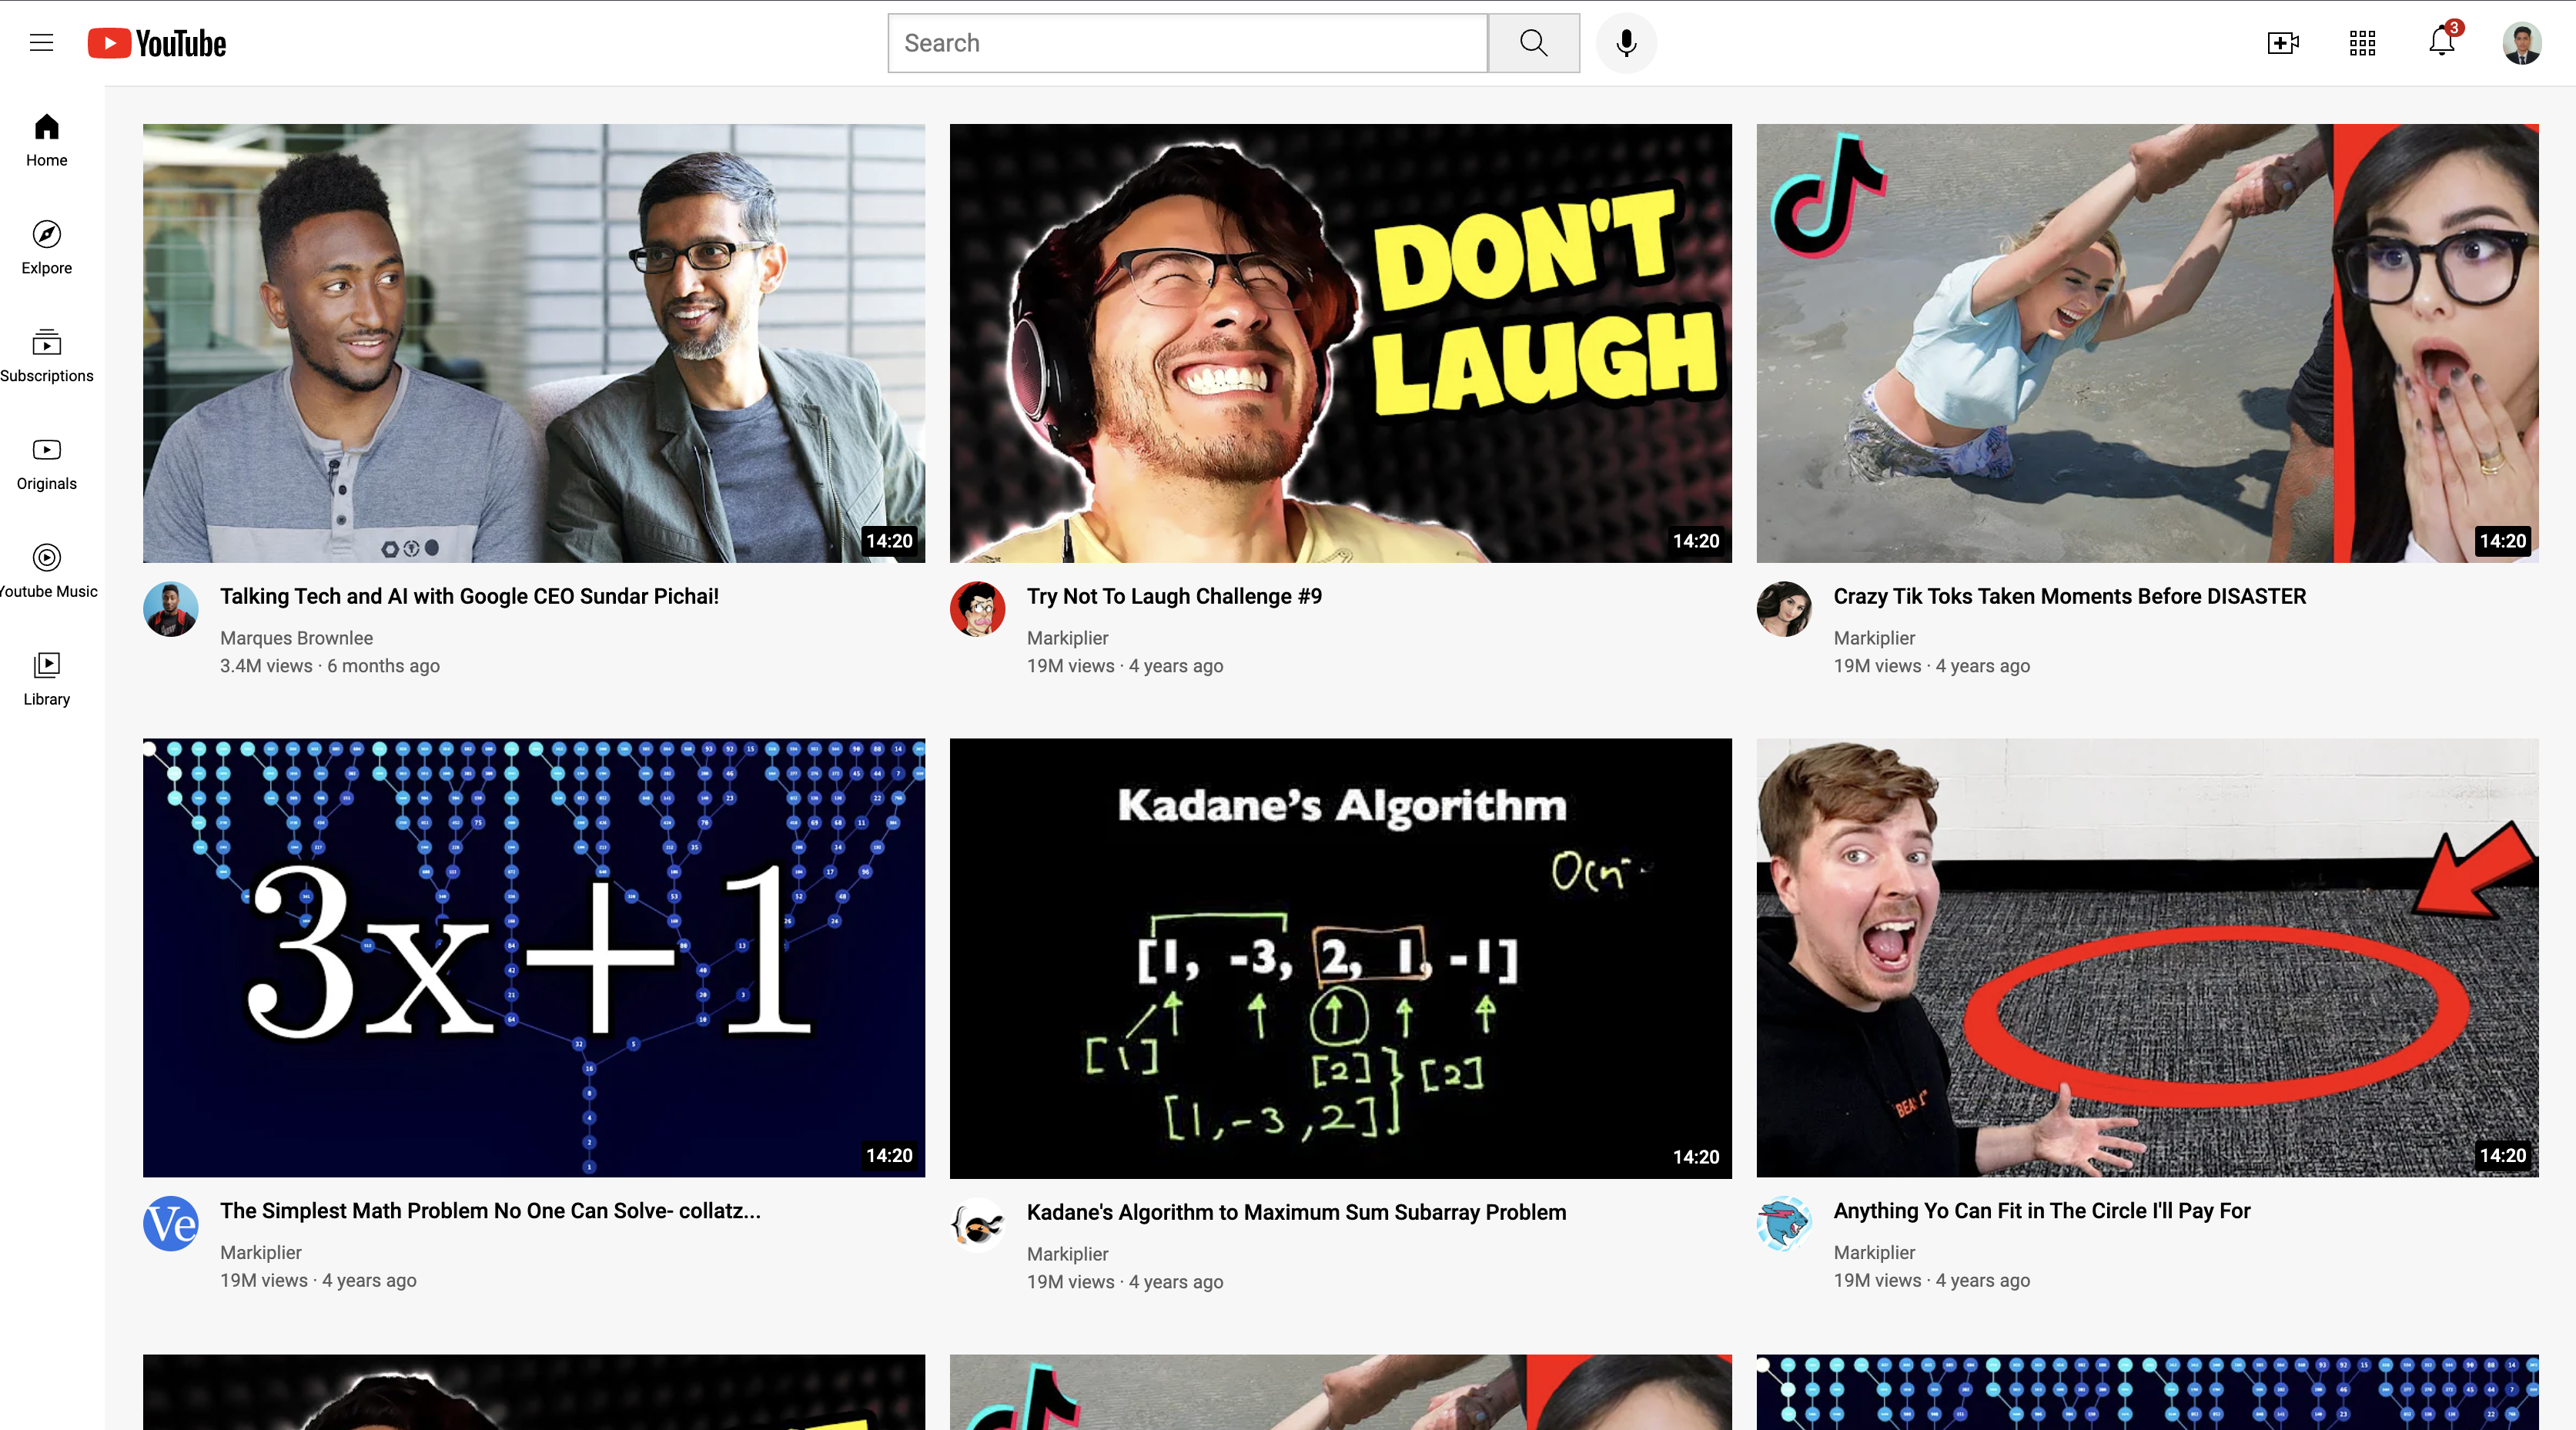
Task: Open channel avatar beside Anything Yo Can Fit
Action: (1785, 1223)
